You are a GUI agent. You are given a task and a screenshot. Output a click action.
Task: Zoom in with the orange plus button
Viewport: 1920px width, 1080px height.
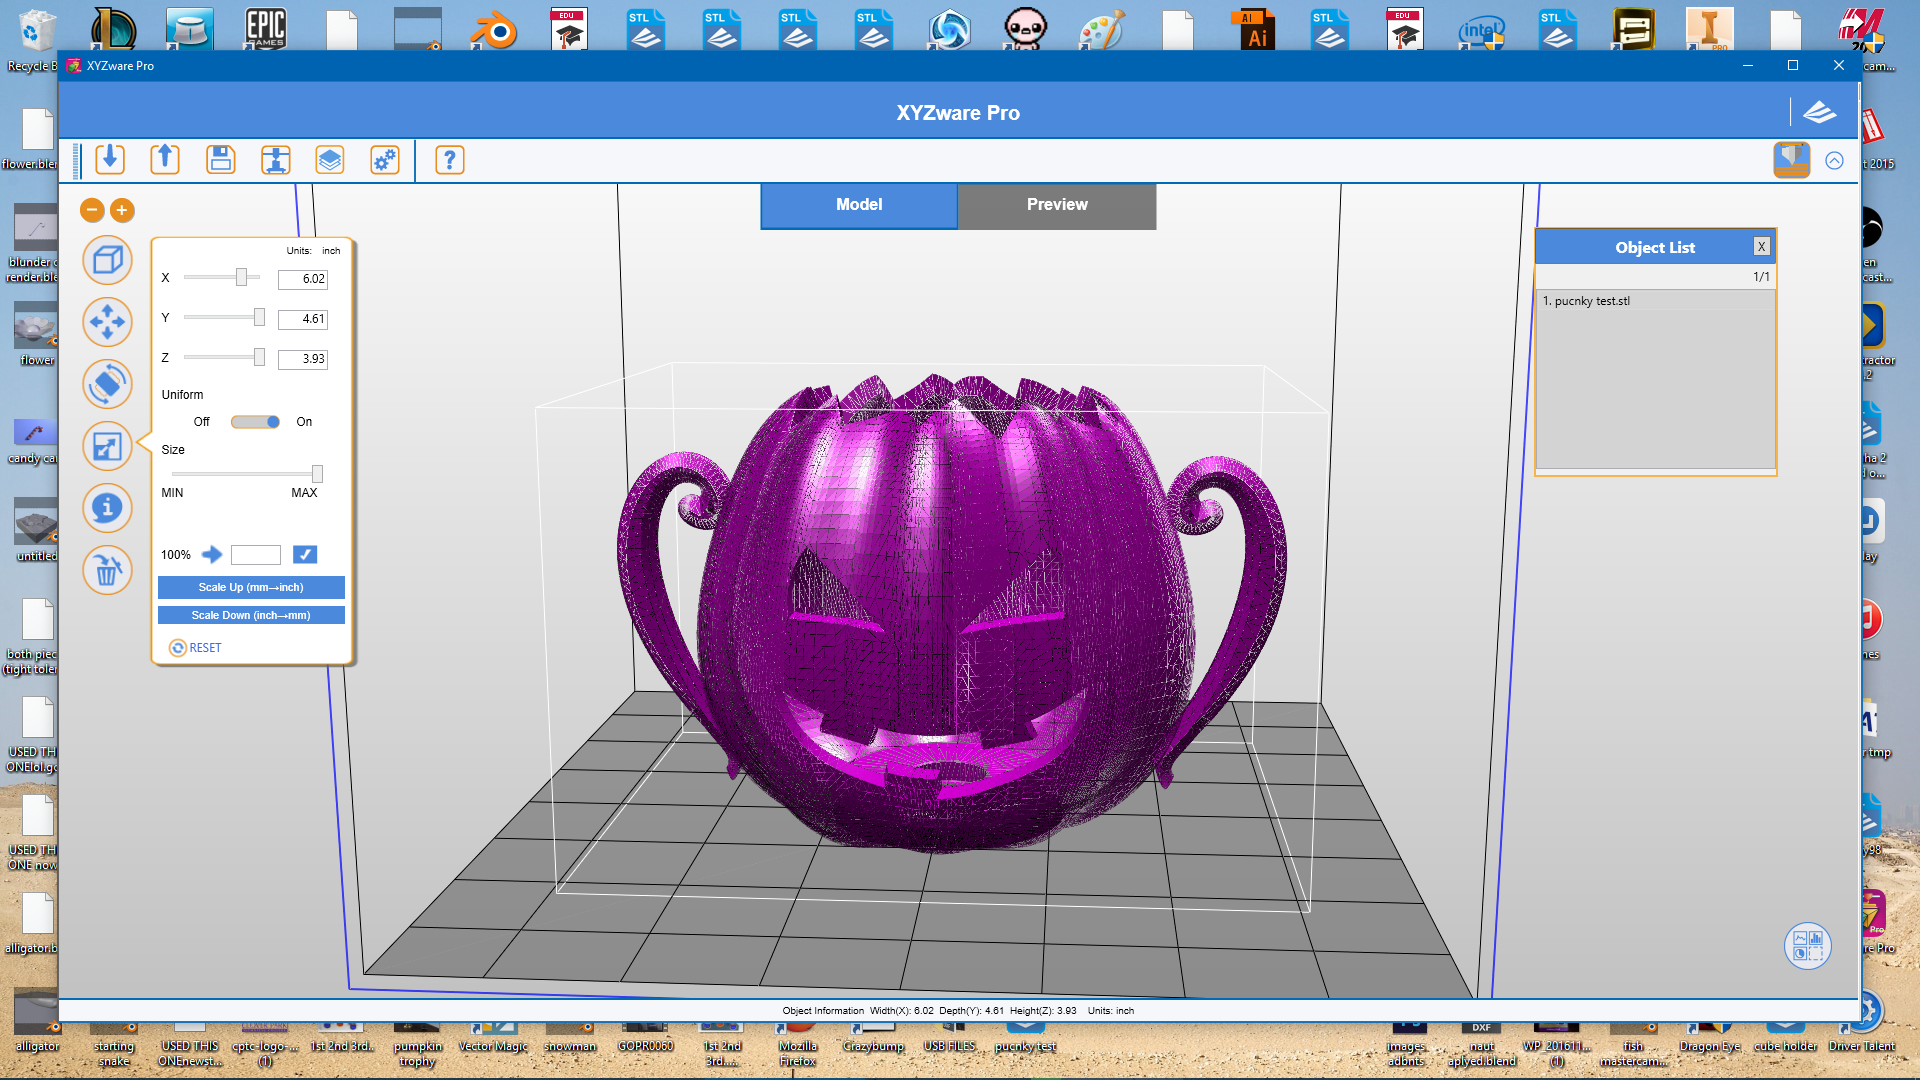122,210
